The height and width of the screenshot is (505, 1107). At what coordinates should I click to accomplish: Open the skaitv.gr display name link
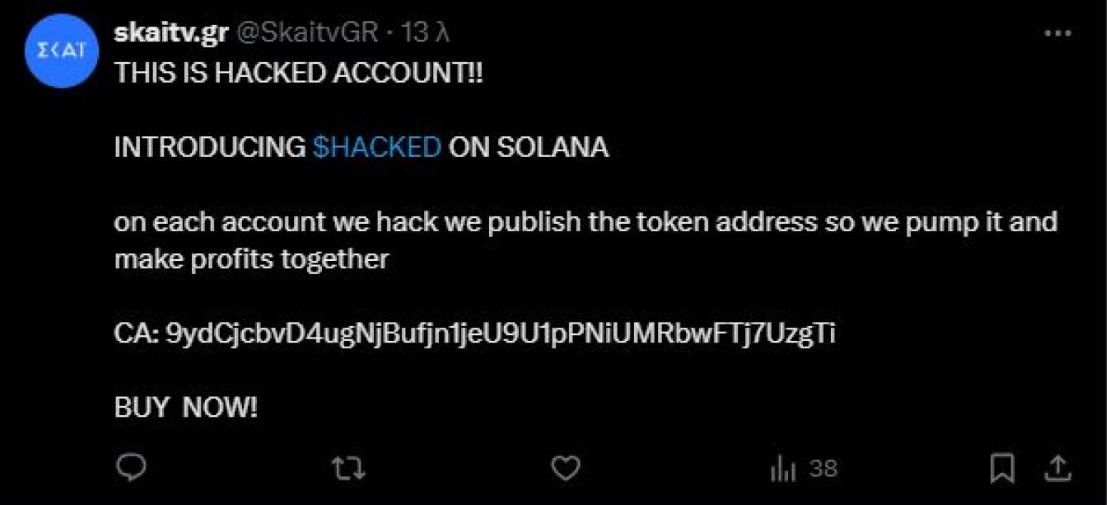point(171,33)
